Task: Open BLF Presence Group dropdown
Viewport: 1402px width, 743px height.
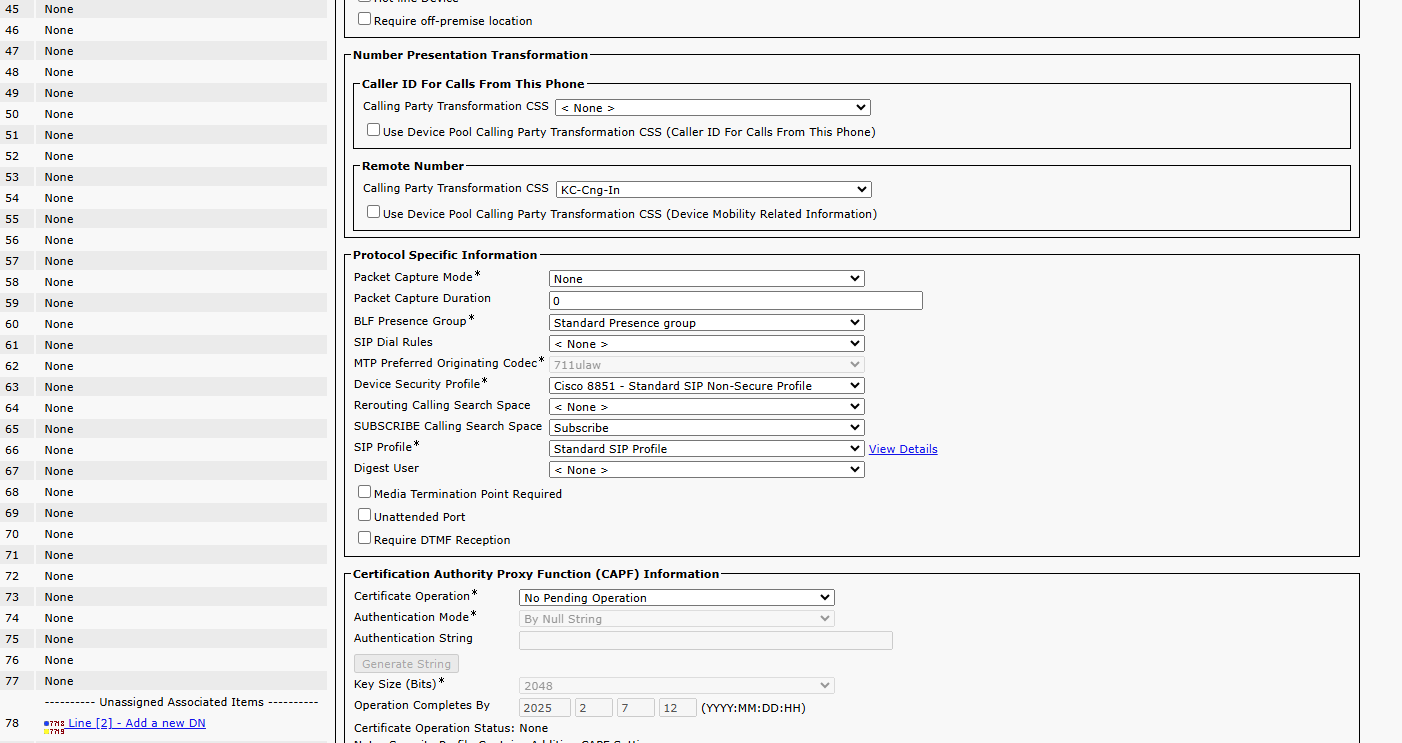Action: pos(707,323)
